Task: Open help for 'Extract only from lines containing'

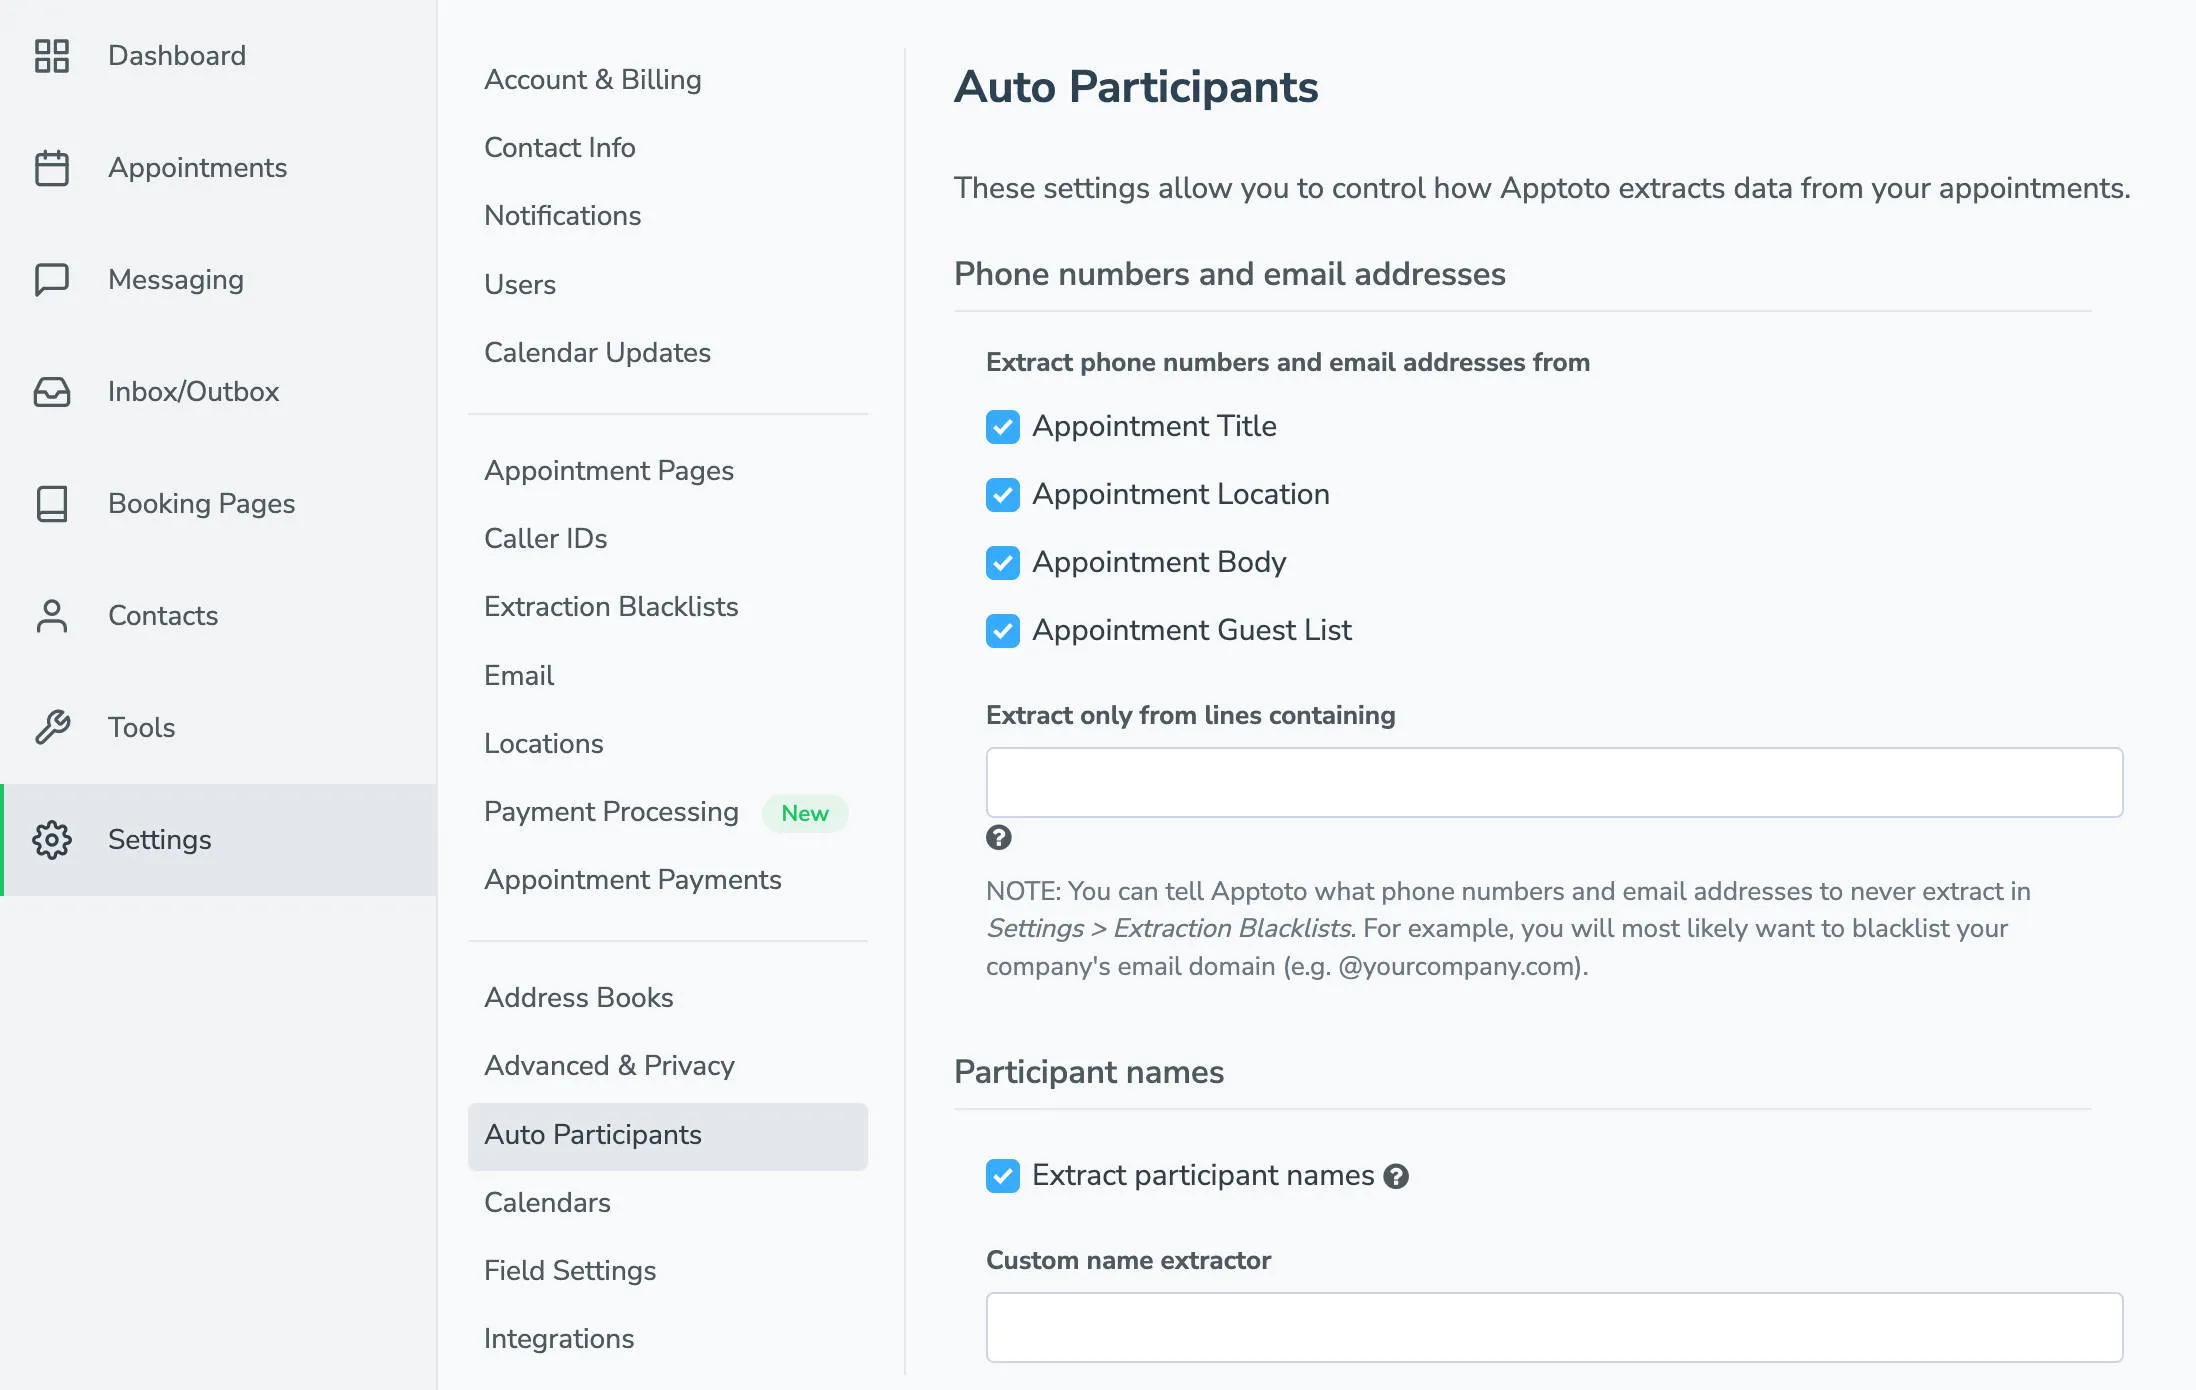Action: 998,839
